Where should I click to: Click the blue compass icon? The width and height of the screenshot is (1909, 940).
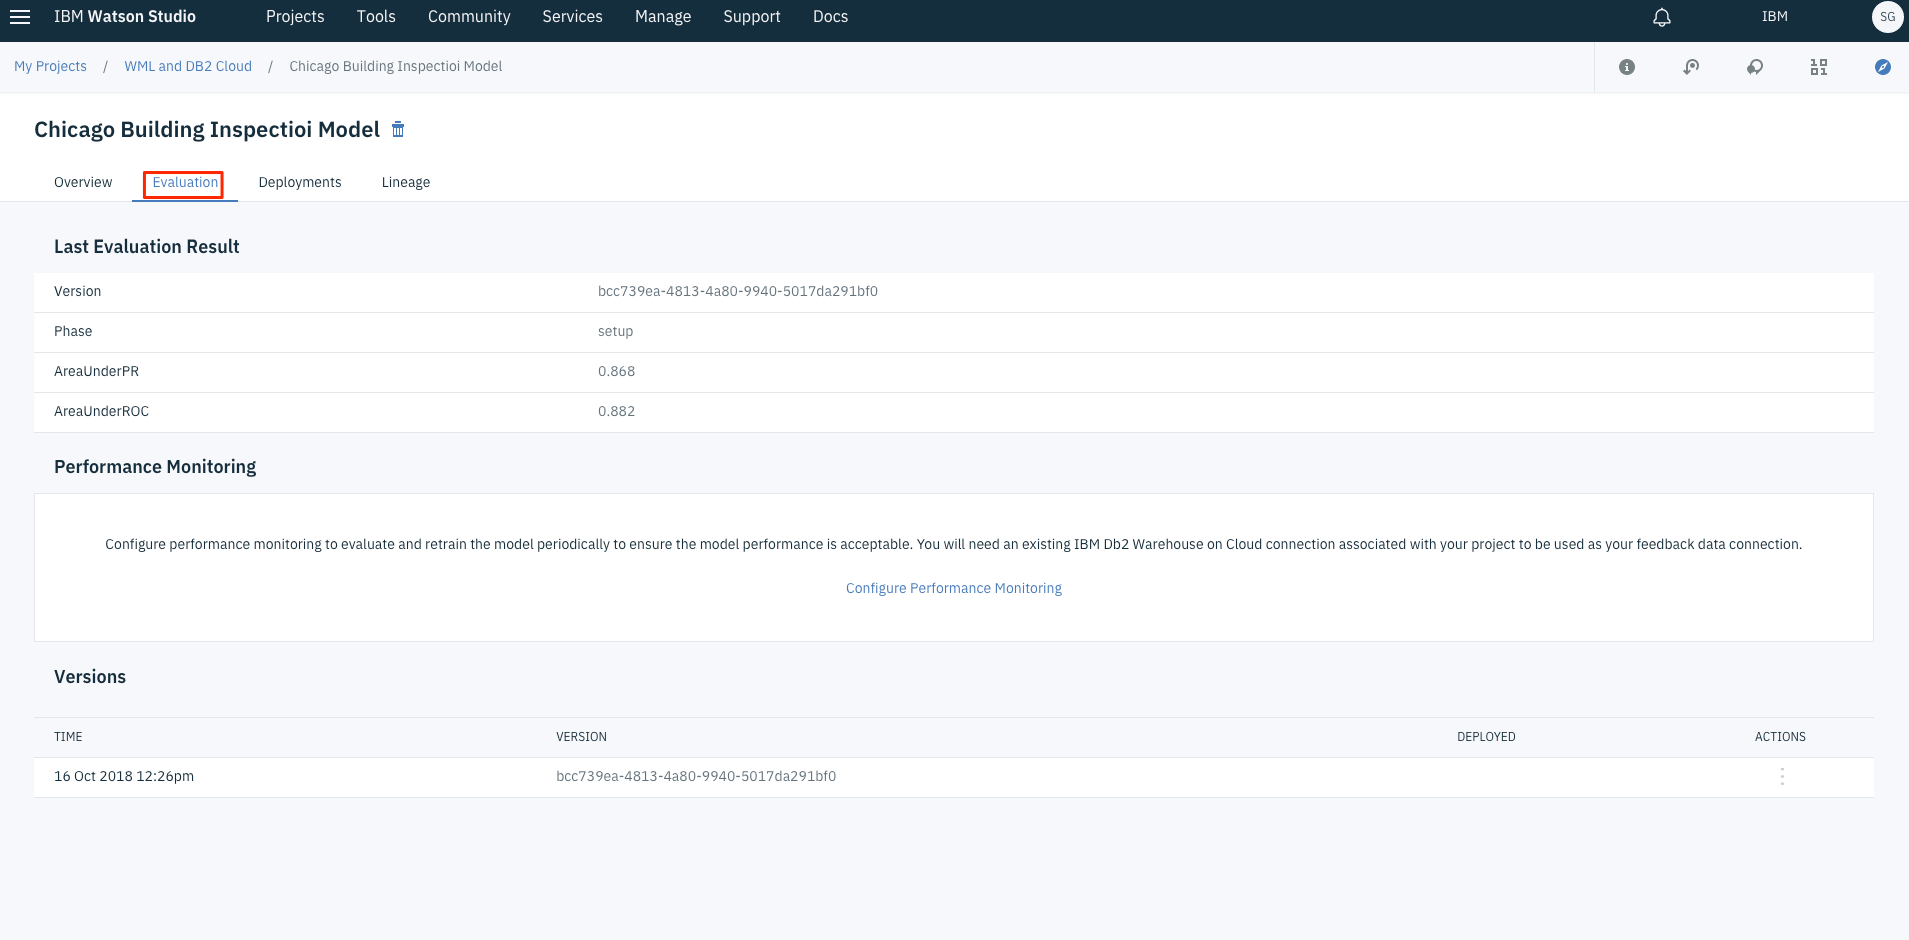coord(1883,67)
